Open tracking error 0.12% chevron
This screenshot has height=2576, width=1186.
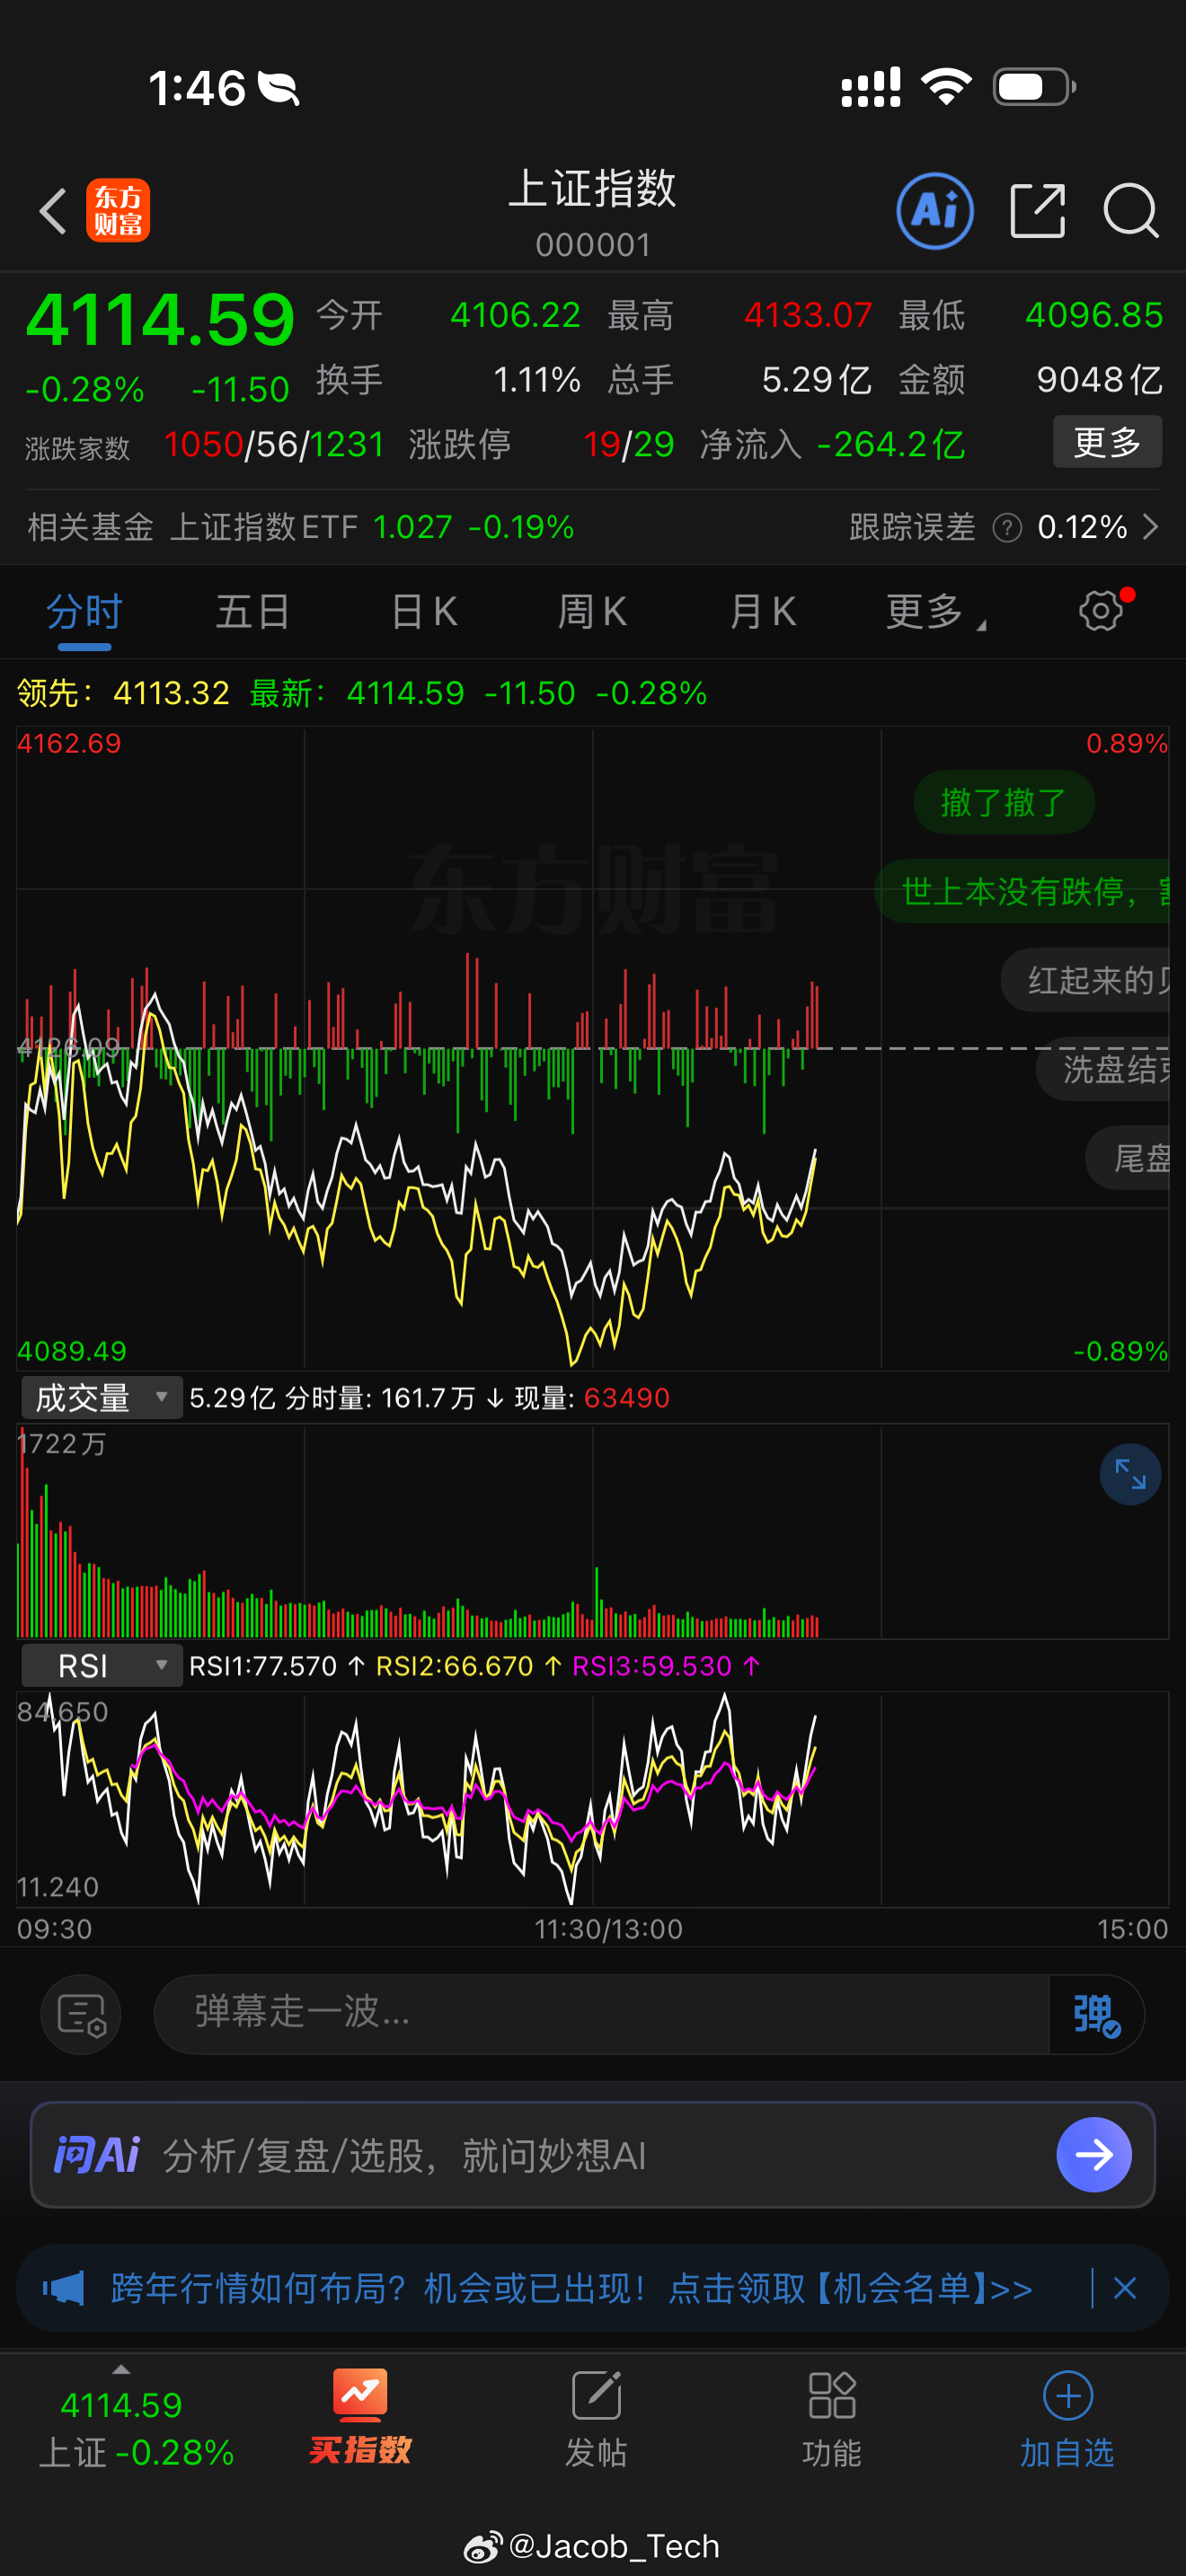(1150, 527)
